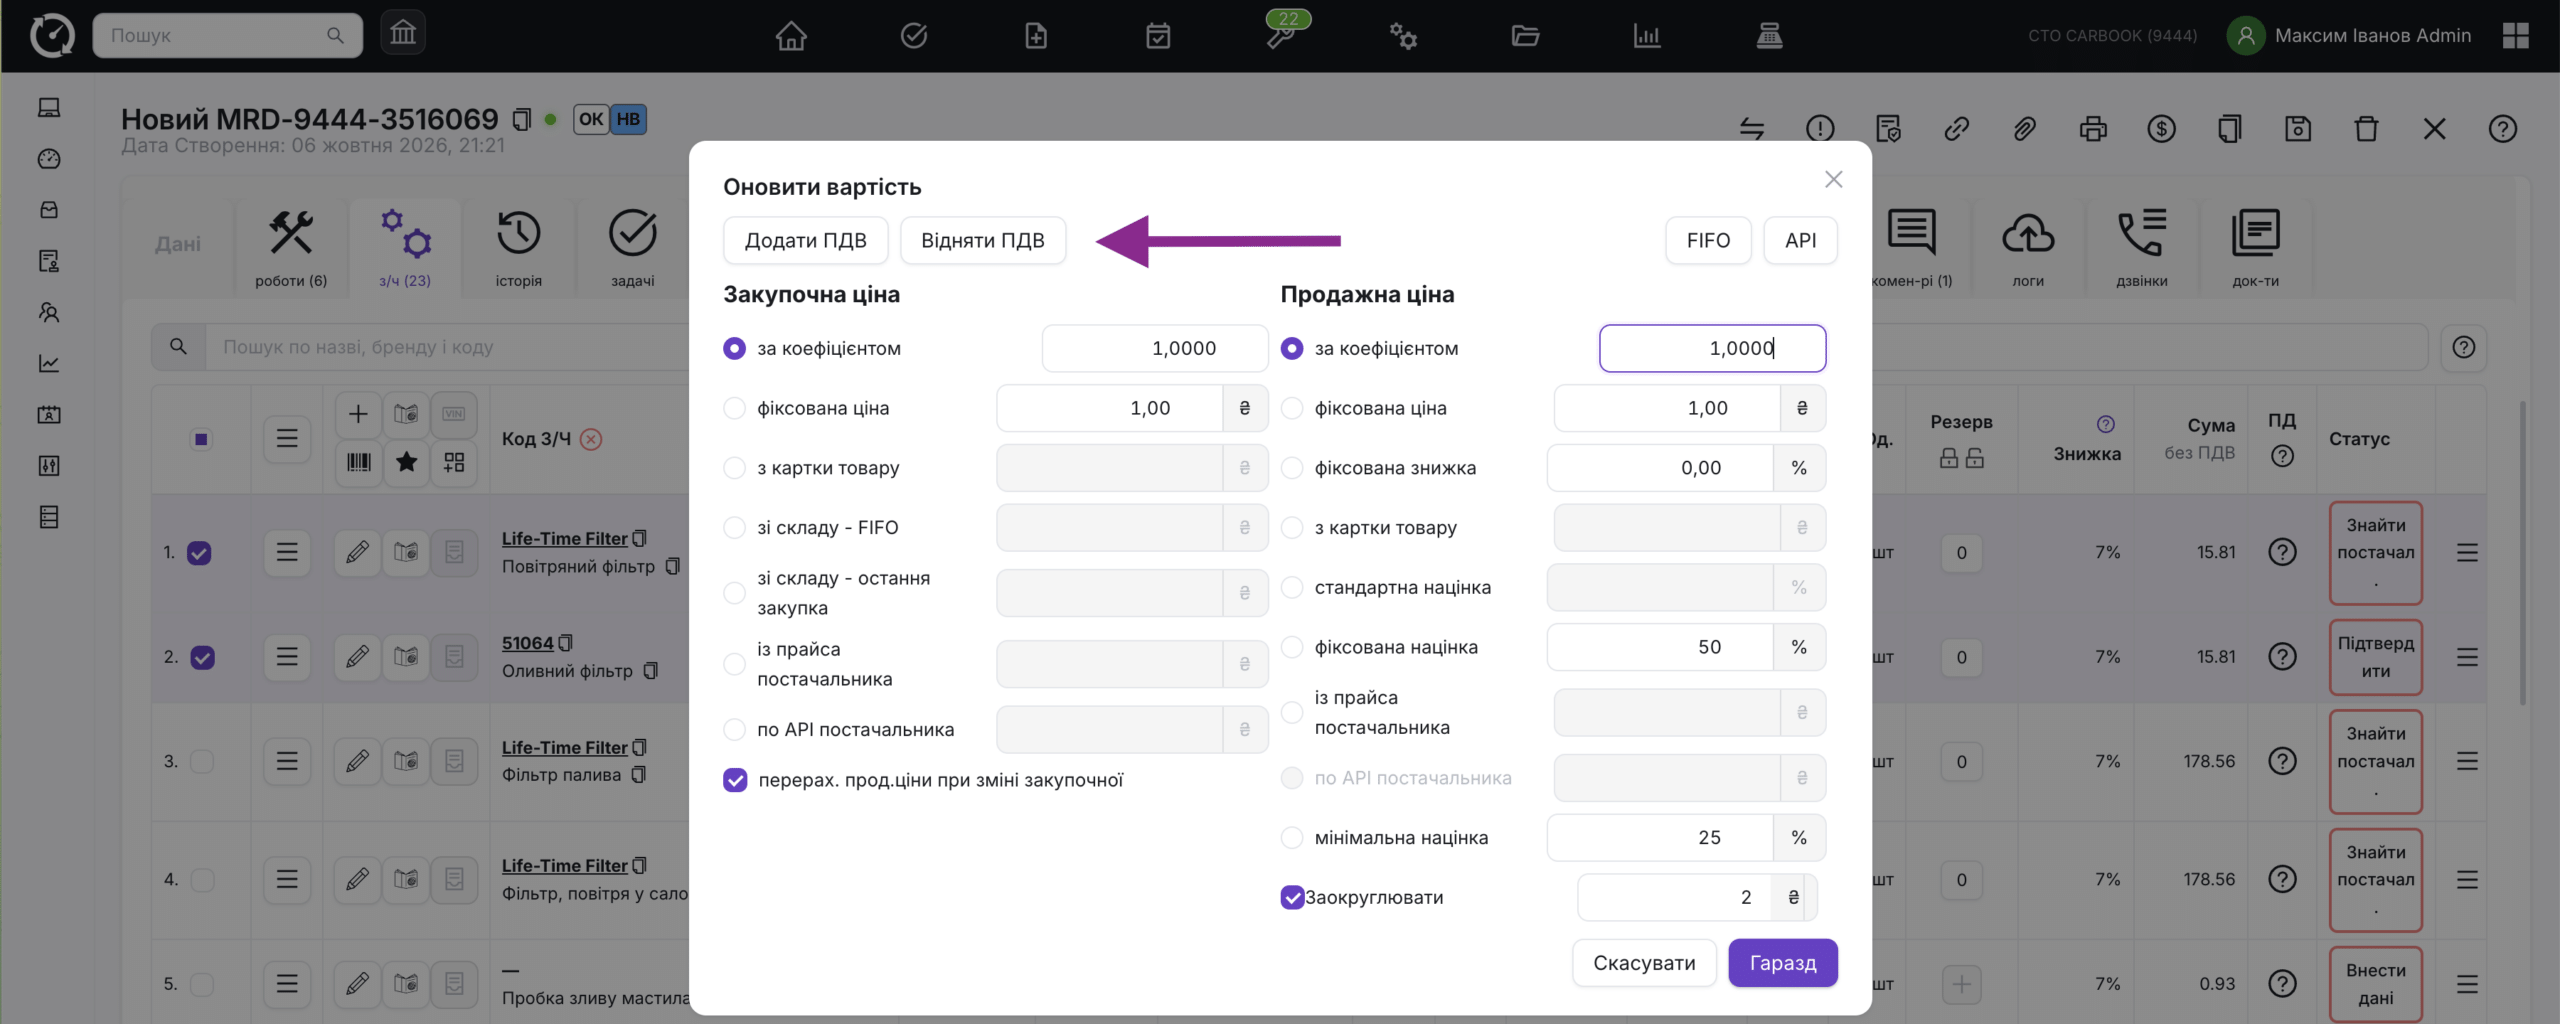Switch to the 'історія' tab

tap(518, 248)
